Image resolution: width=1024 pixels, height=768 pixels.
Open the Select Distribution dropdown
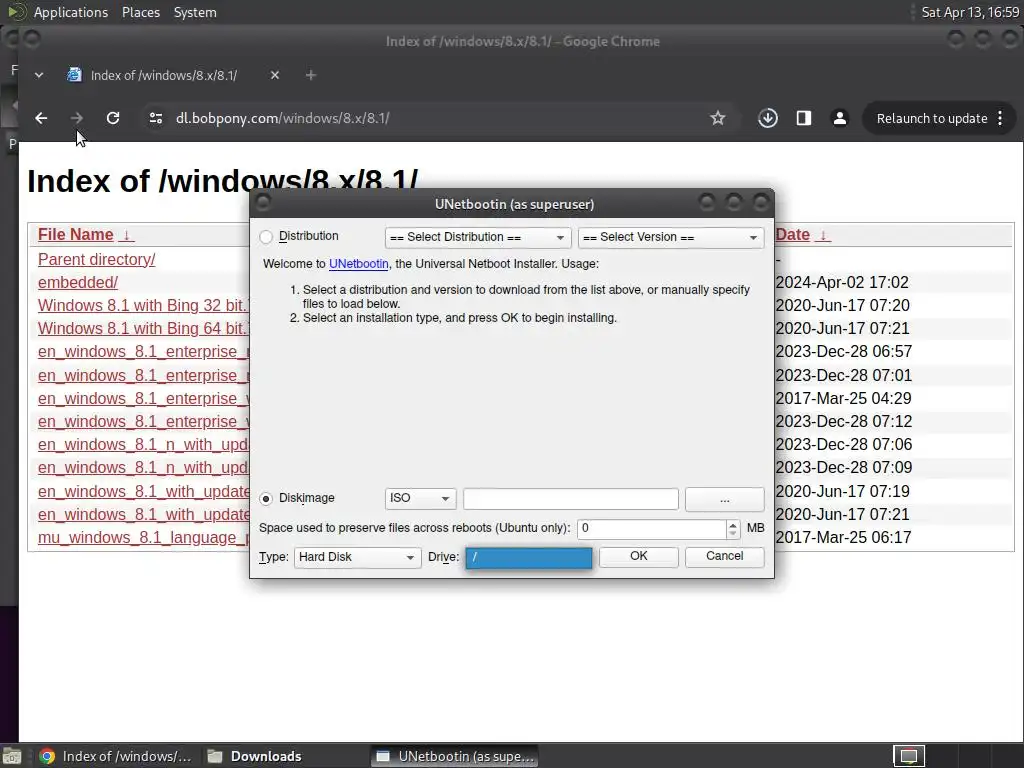pyautogui.click(x=478, y=237)
